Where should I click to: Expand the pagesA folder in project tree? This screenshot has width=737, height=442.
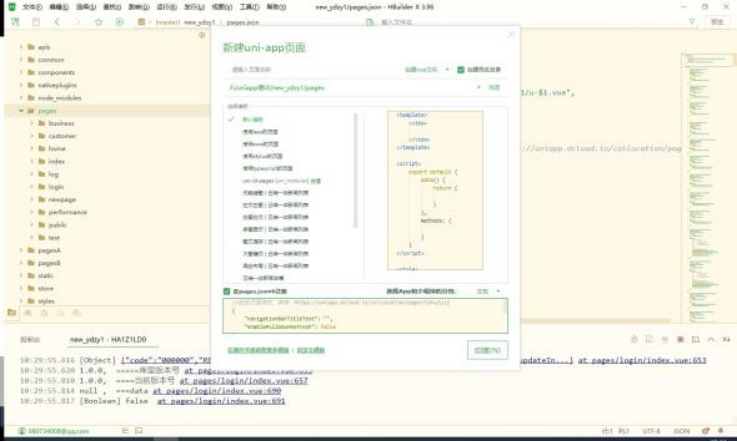[20, 250]
